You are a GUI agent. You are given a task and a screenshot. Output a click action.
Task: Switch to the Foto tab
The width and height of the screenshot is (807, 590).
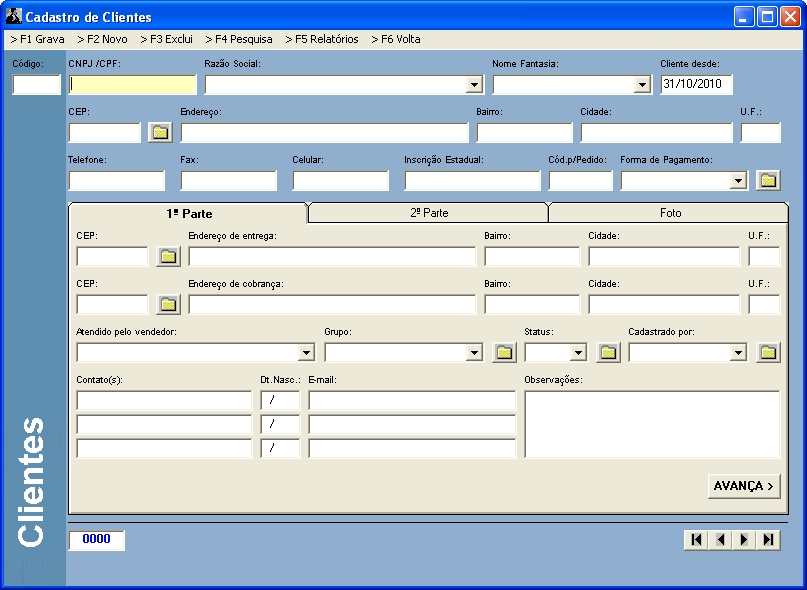coord(670,213)
